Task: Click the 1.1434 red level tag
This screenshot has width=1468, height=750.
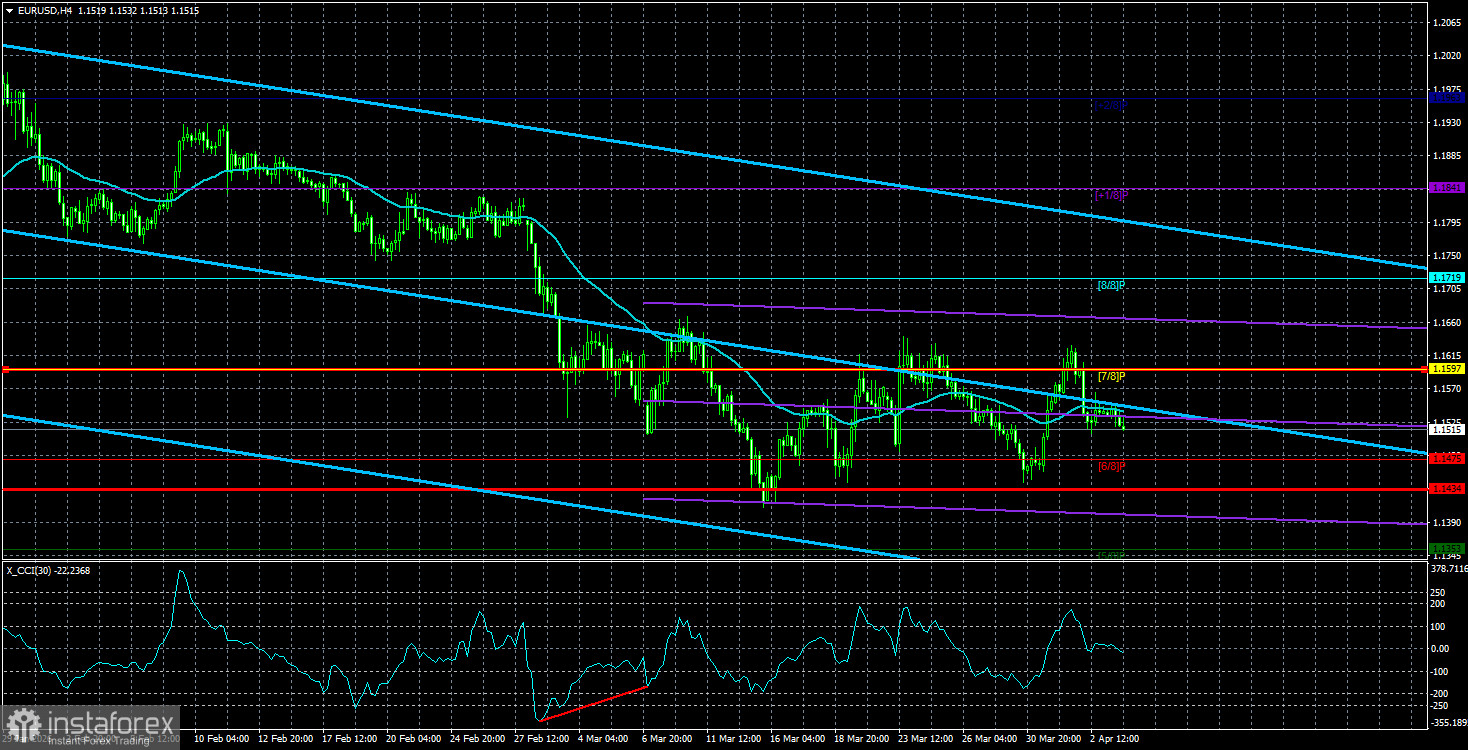Action: [x=1447, y=489]
